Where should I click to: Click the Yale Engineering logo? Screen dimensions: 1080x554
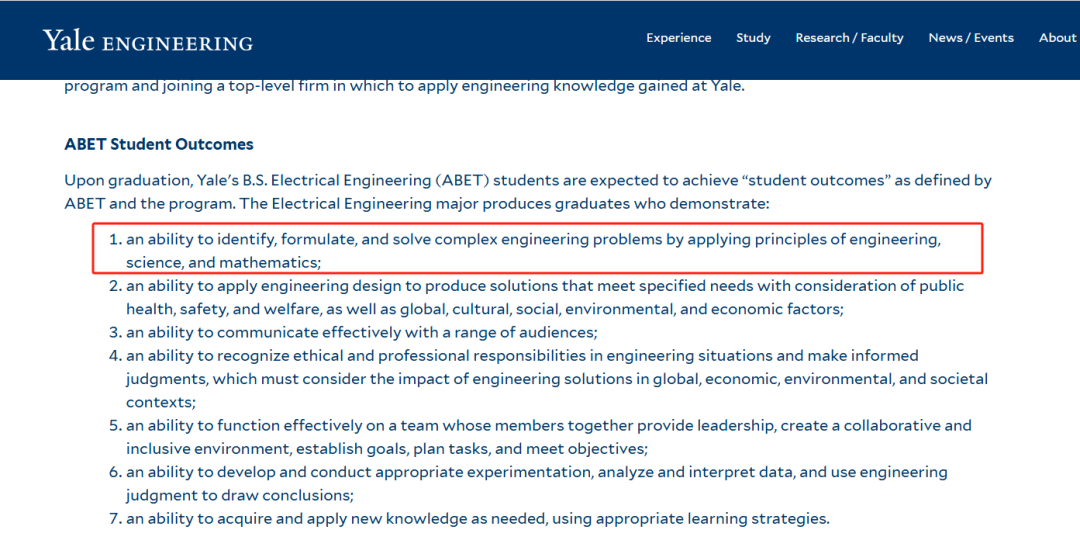[148, 41]
